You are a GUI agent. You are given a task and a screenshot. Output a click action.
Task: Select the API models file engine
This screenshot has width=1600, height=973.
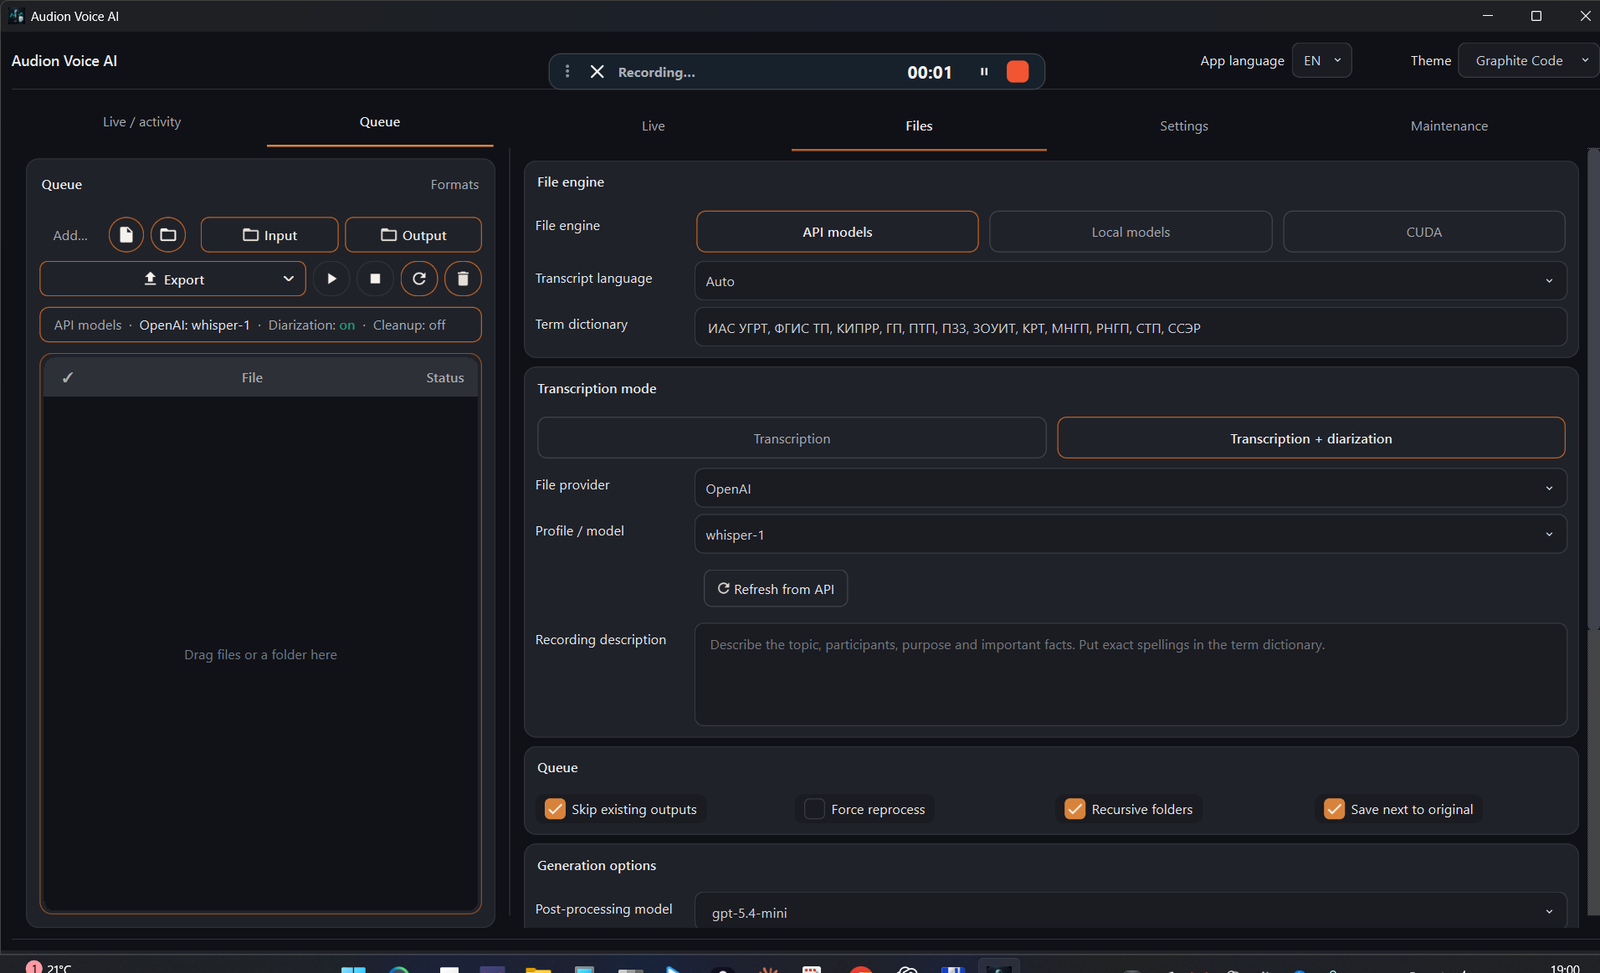tap(837, 232)
